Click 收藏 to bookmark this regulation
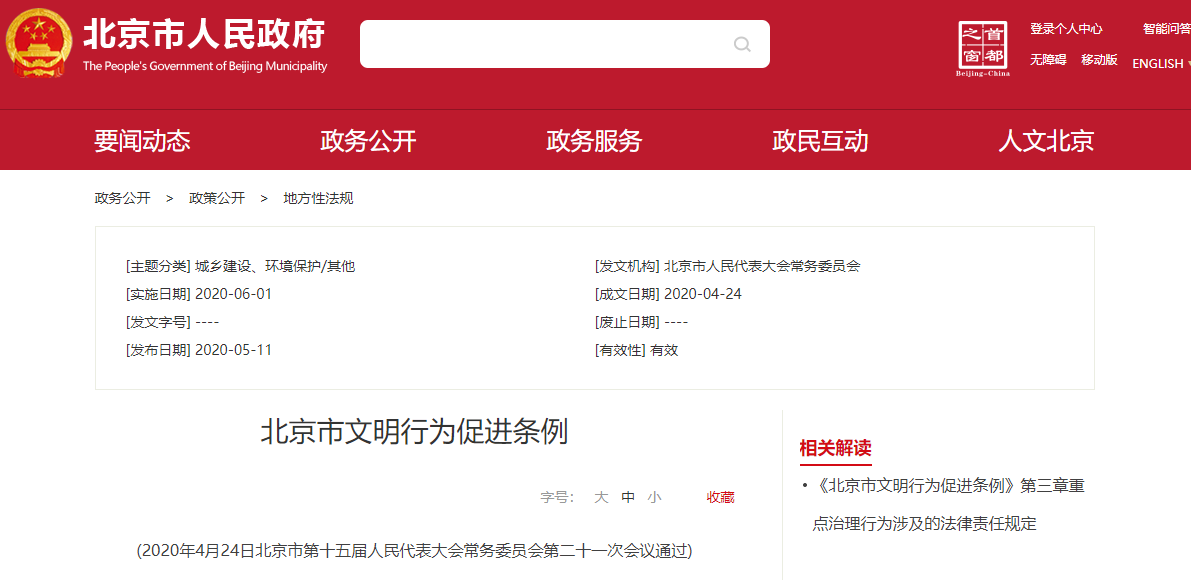The width and height of the screenshot is (1191, 580). [720, 497]
